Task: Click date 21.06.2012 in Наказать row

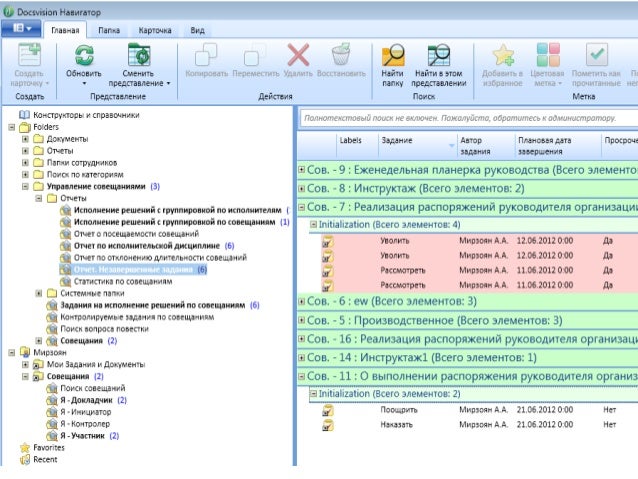Action: pos(545,425)
